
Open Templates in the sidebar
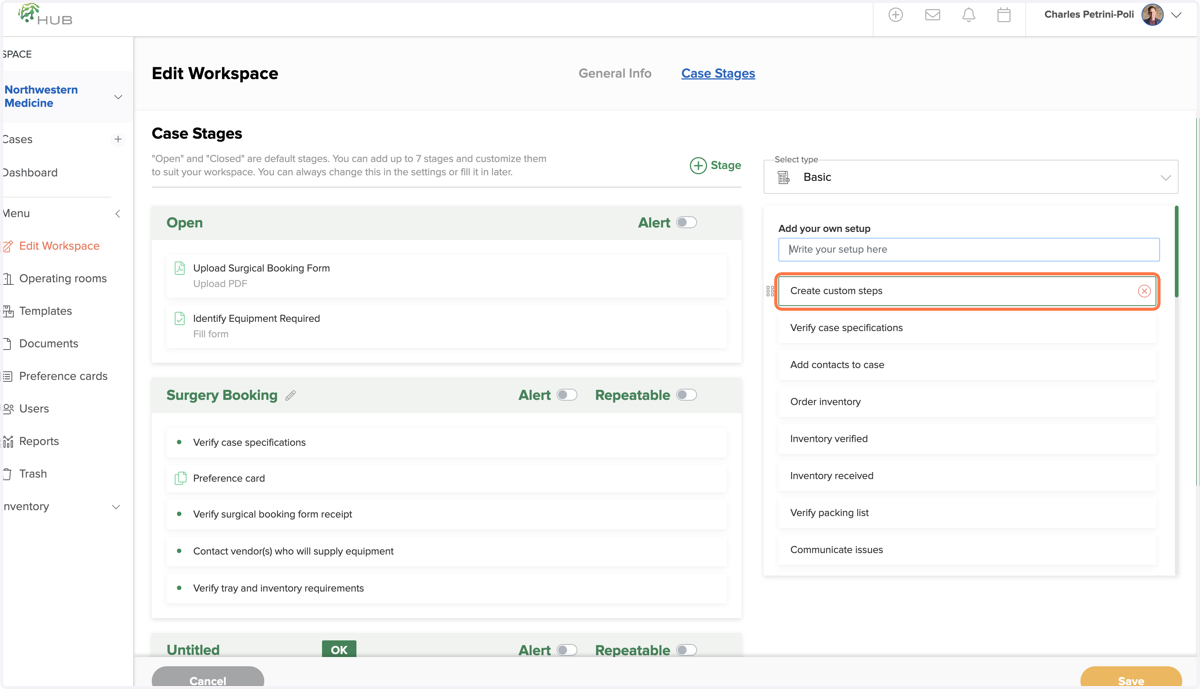[x=45, y=311]
